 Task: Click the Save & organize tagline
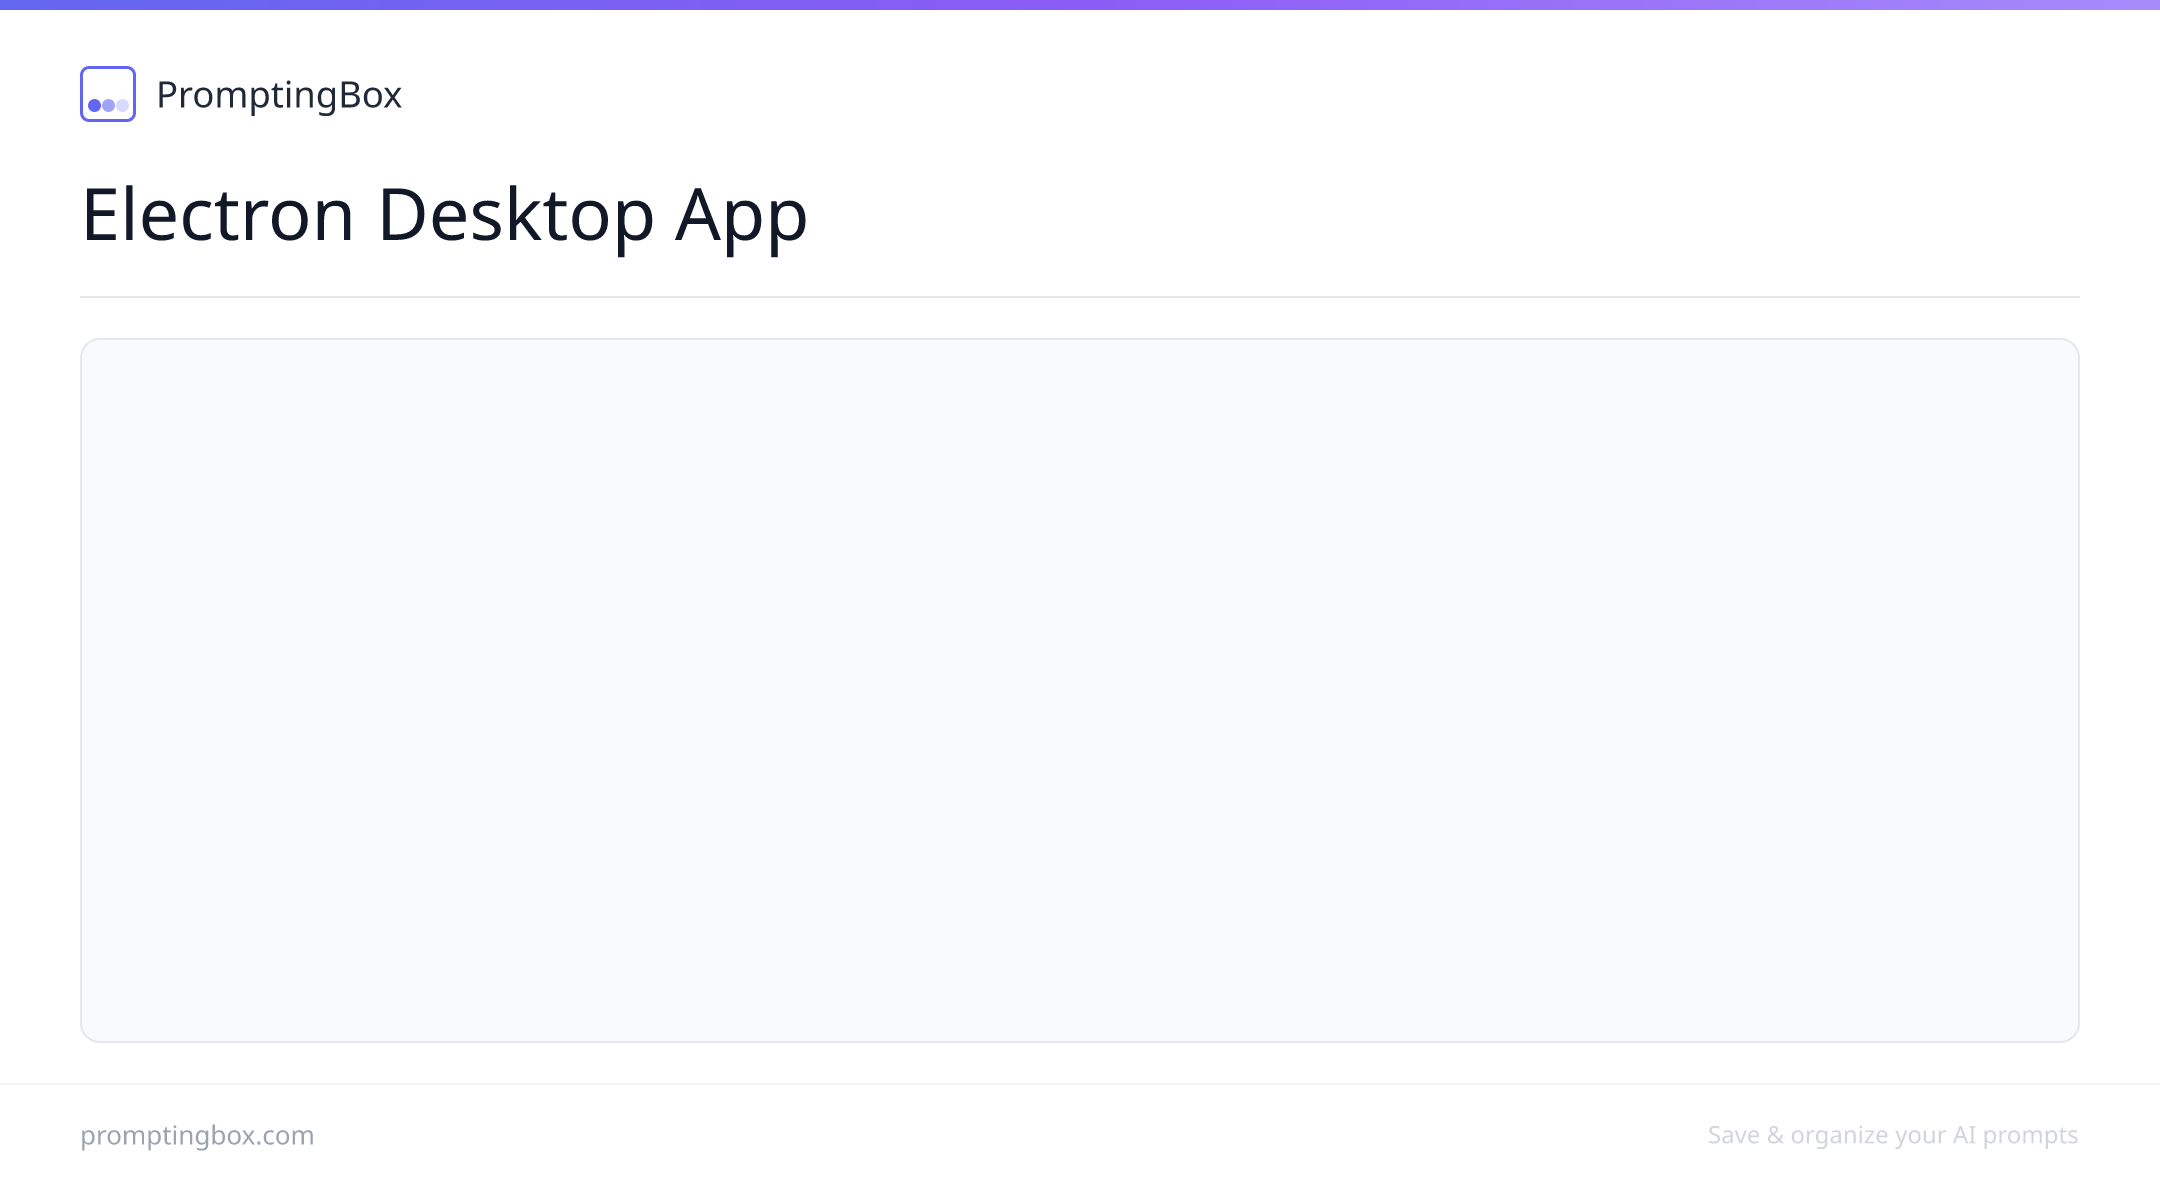click(1893, 1136)
